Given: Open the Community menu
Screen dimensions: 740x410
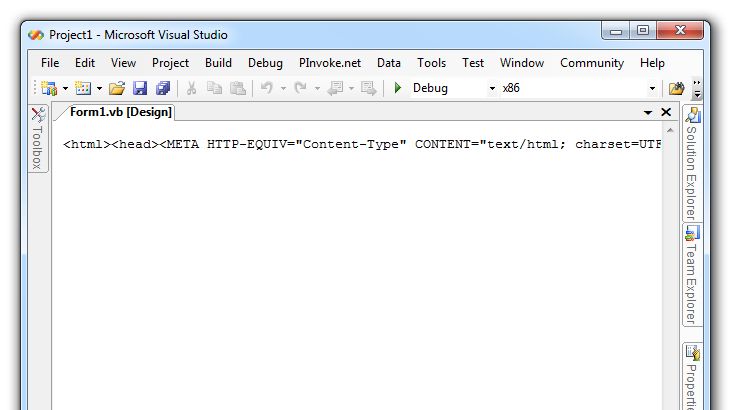Looking at the screenshot, I should [x=592, y=63].
